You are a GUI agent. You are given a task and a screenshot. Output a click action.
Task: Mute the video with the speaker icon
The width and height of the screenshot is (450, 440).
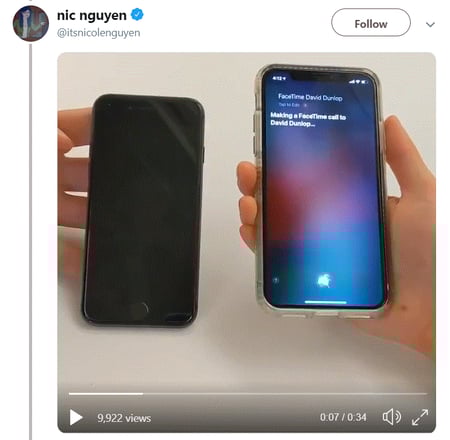(x=391, y=417)
